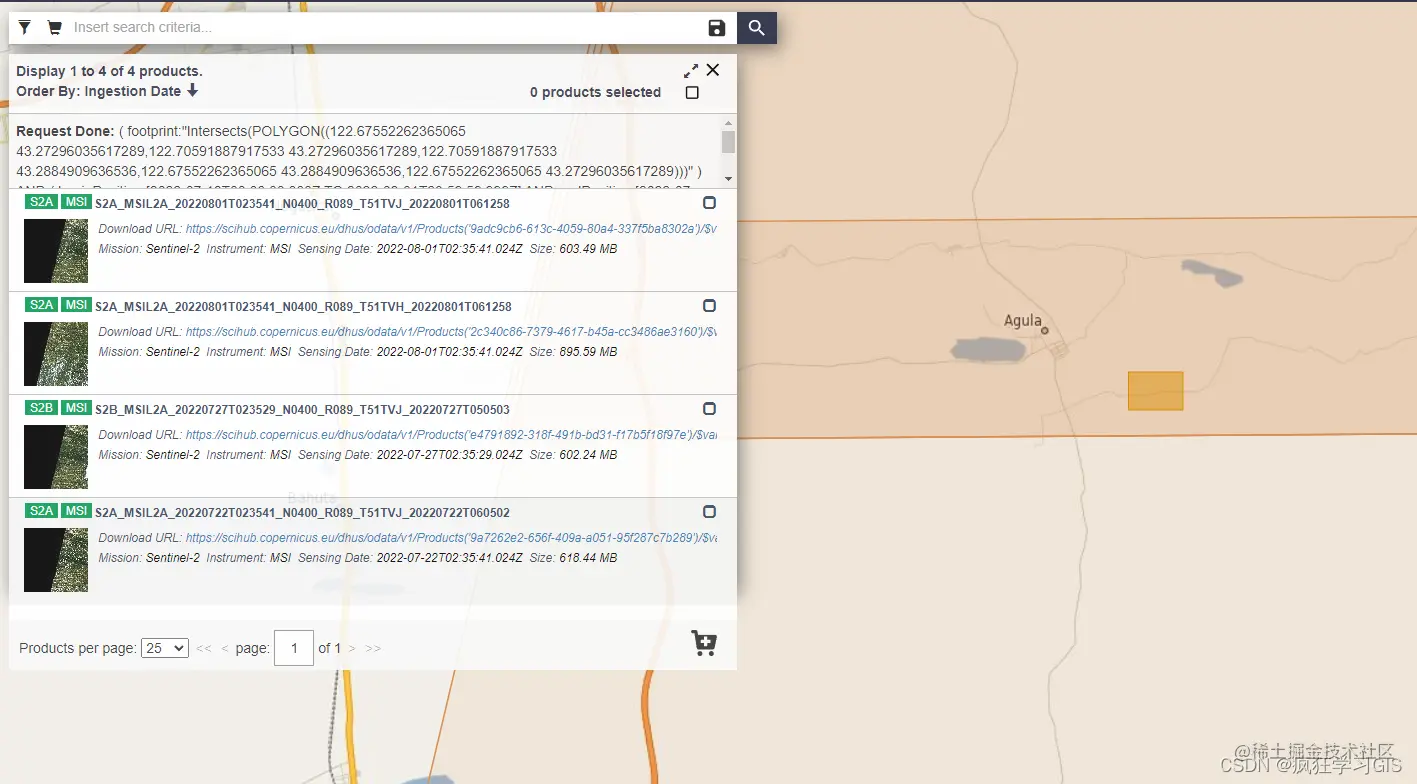
Task: Open download URL of S2A 20220722 product
Action: pos(451,538)
